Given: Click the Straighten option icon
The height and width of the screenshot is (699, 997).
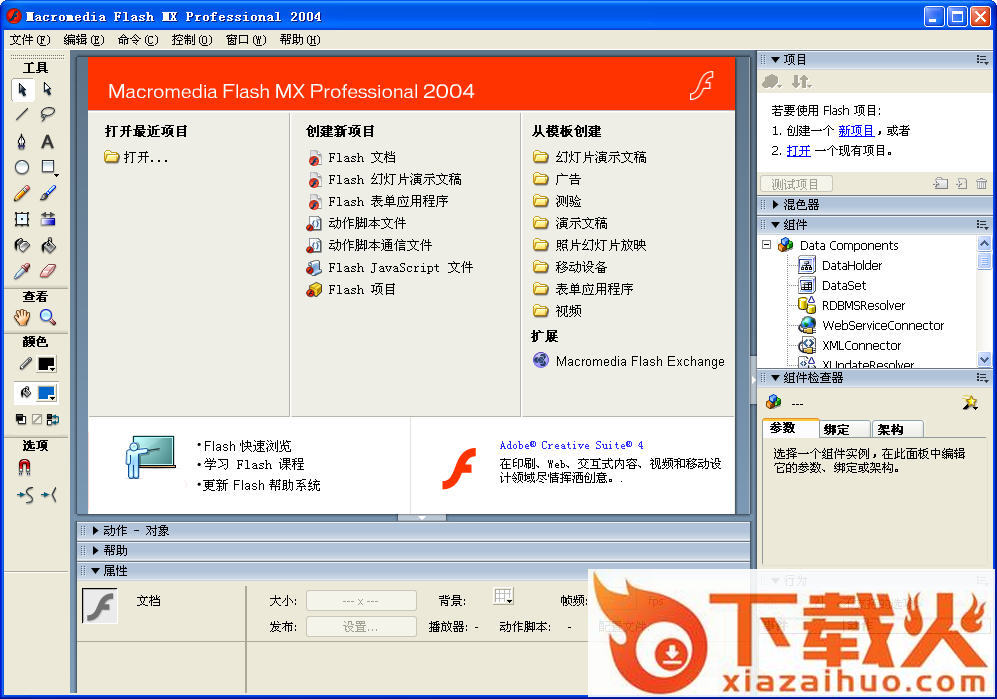Looking at the screenshot, I should point(49,494).
